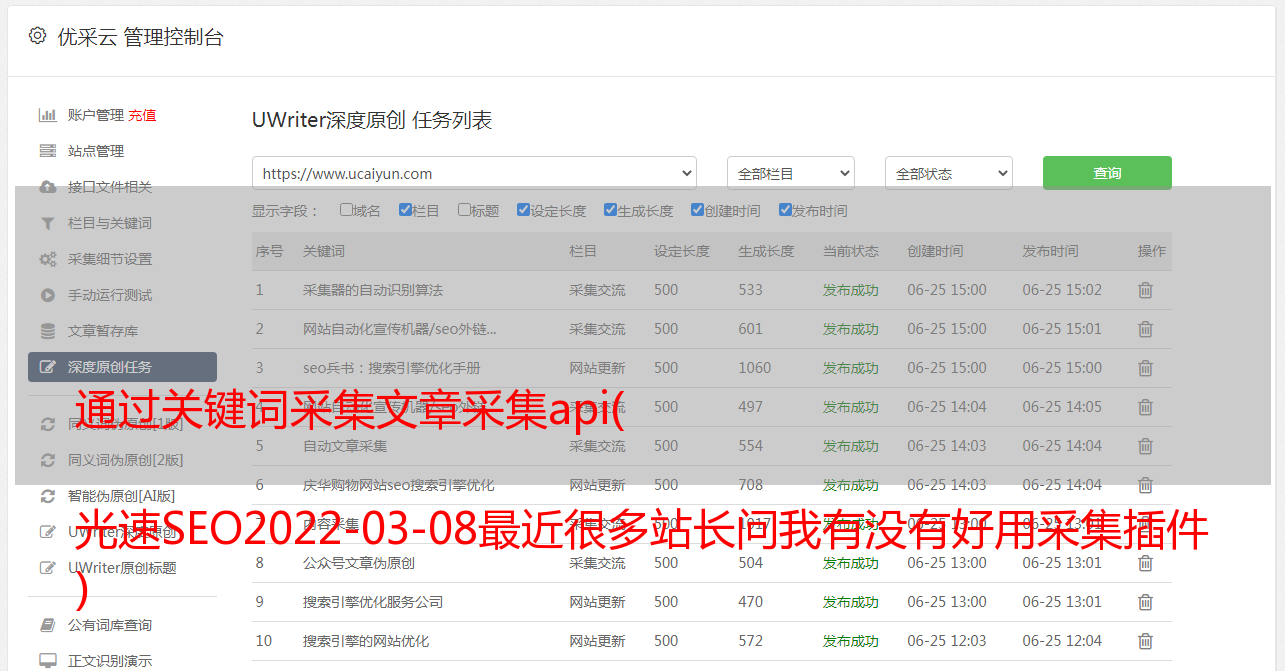Open 手动运行测试 sidebar link
This screenshot has width=1285, height=671.
click(x=110, y=295)
